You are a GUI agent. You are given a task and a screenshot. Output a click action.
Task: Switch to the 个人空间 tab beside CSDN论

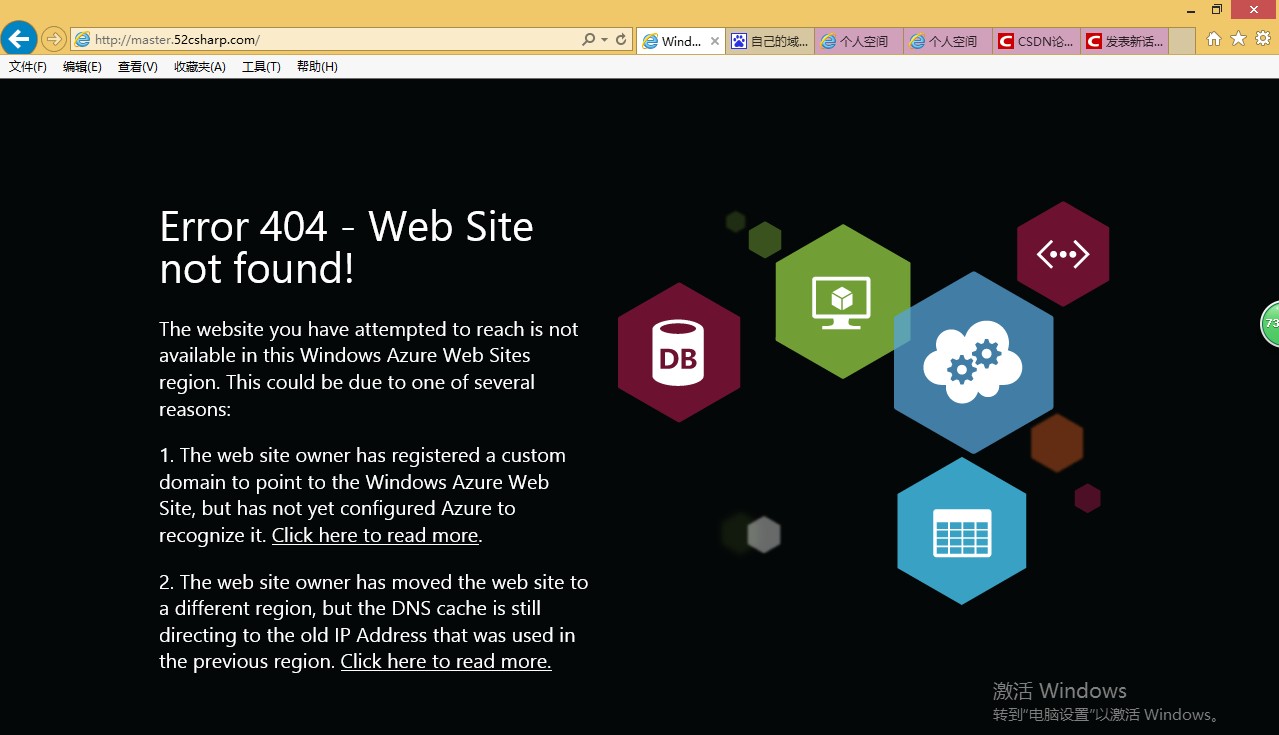(948, 41)
